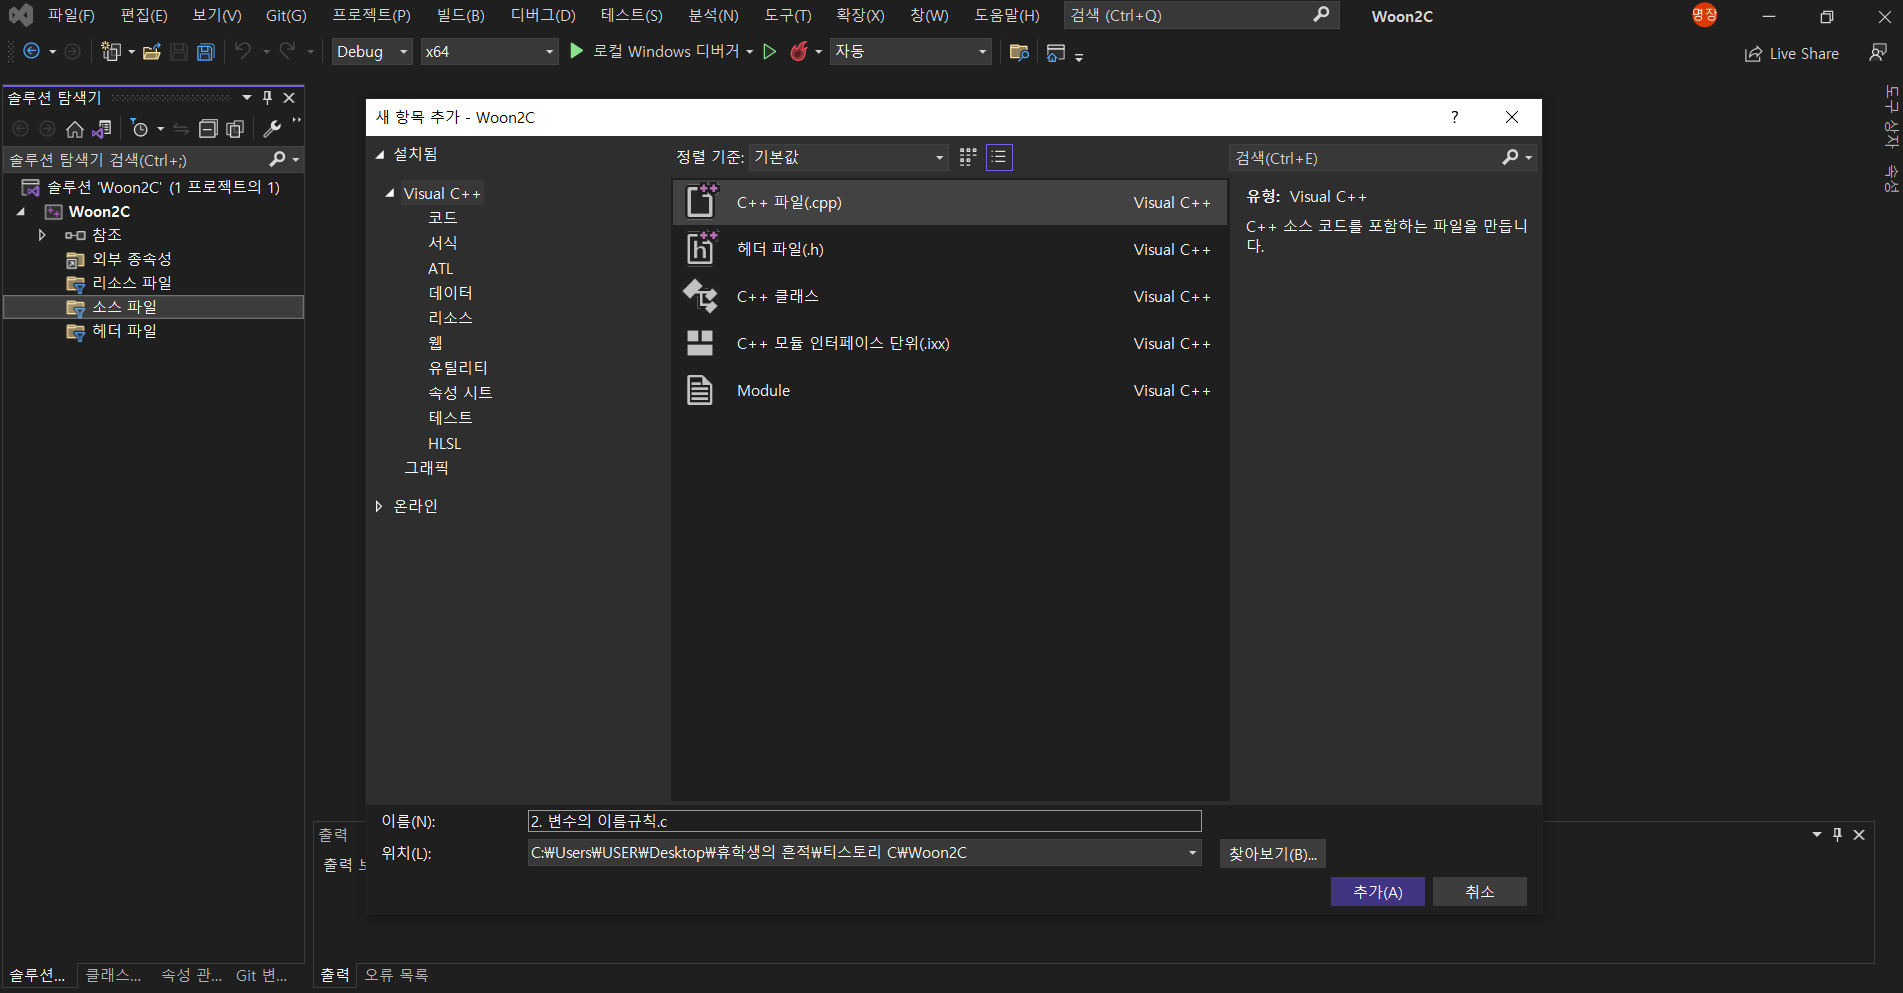The image size is (1903, 993).
Task: Click the dialog help question mark
Action: [x=1455, y=117]
